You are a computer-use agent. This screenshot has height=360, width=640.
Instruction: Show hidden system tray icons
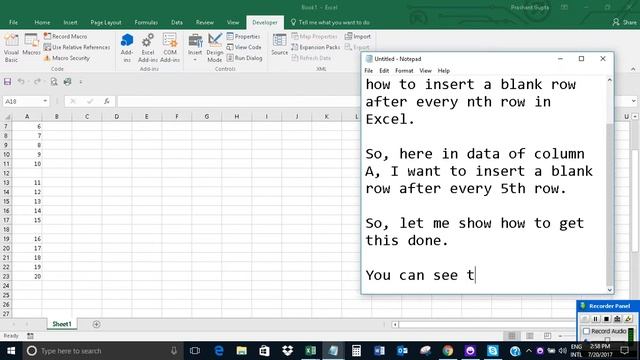click(529, 351)
